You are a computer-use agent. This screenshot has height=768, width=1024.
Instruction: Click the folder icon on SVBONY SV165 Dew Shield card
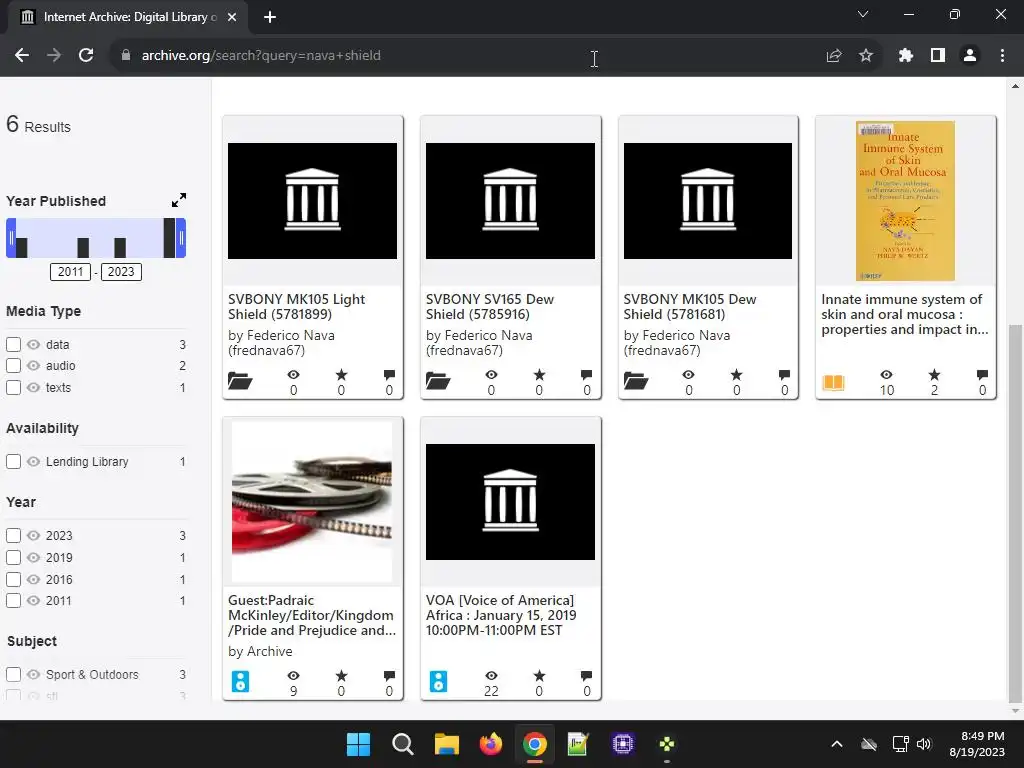438,380
